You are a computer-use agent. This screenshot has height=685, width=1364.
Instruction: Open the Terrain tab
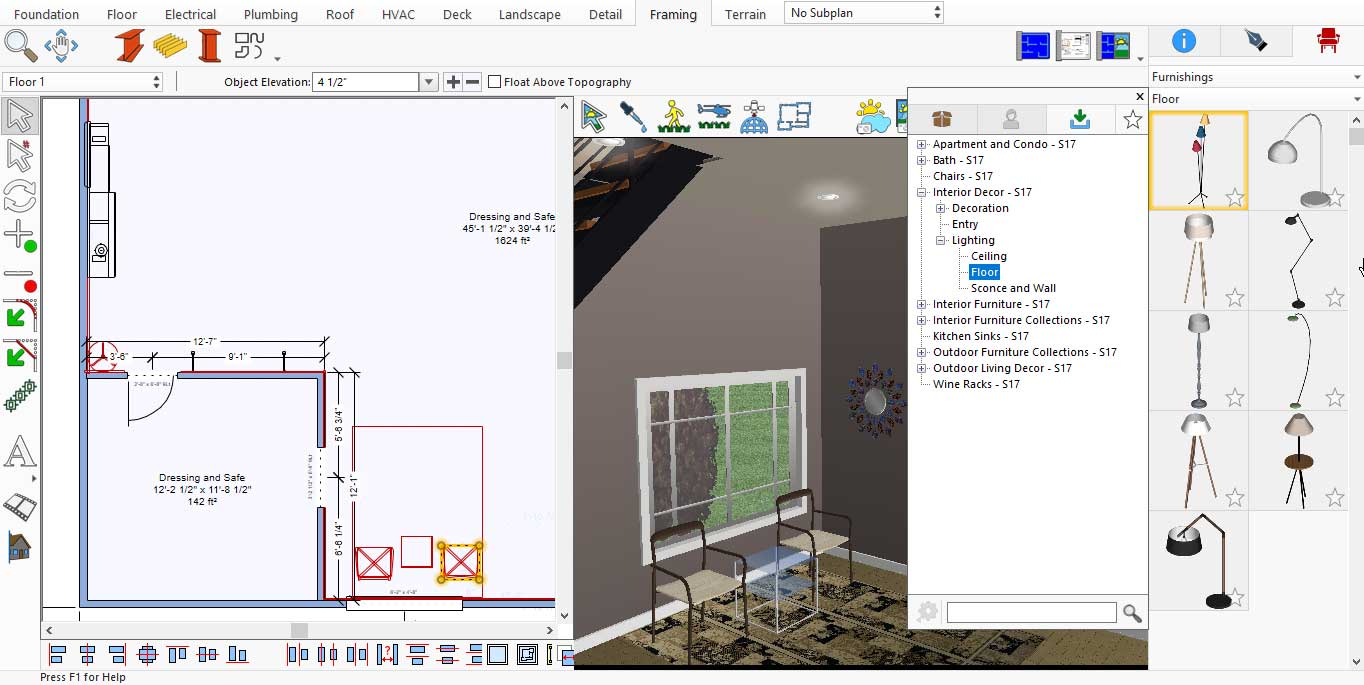coord(745,14)
